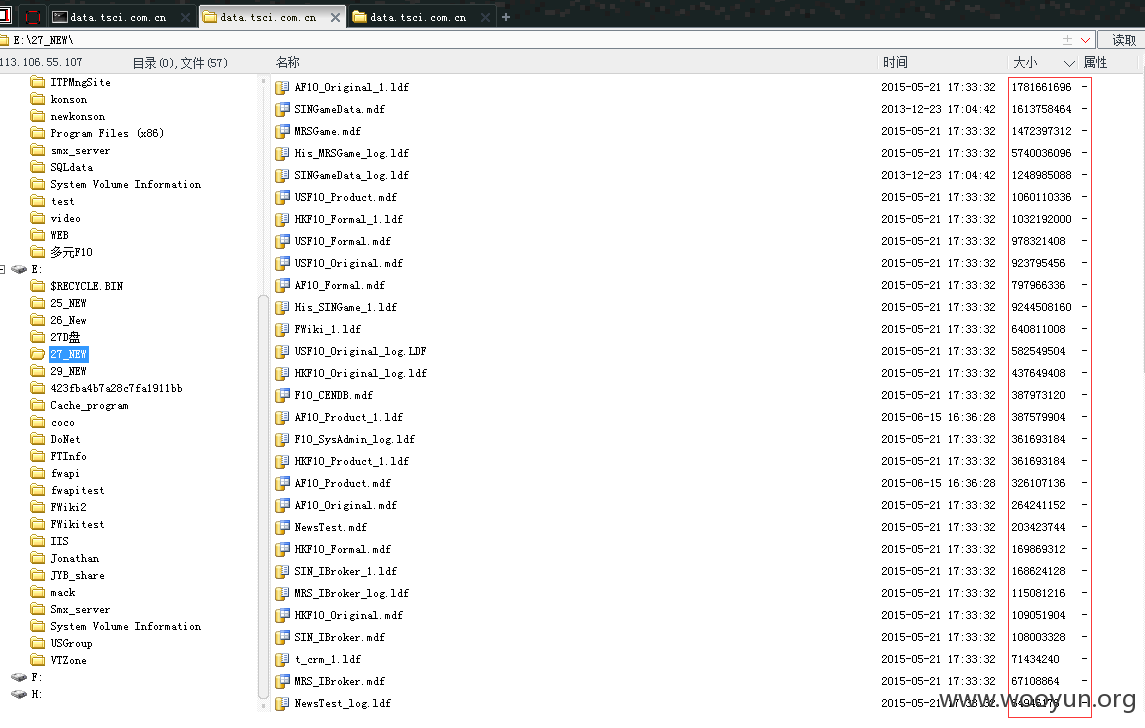This screenshot has width=1145, height=728.
Task: Click the $RECYCLE.BIN folder icon
Action: (38, 286)
